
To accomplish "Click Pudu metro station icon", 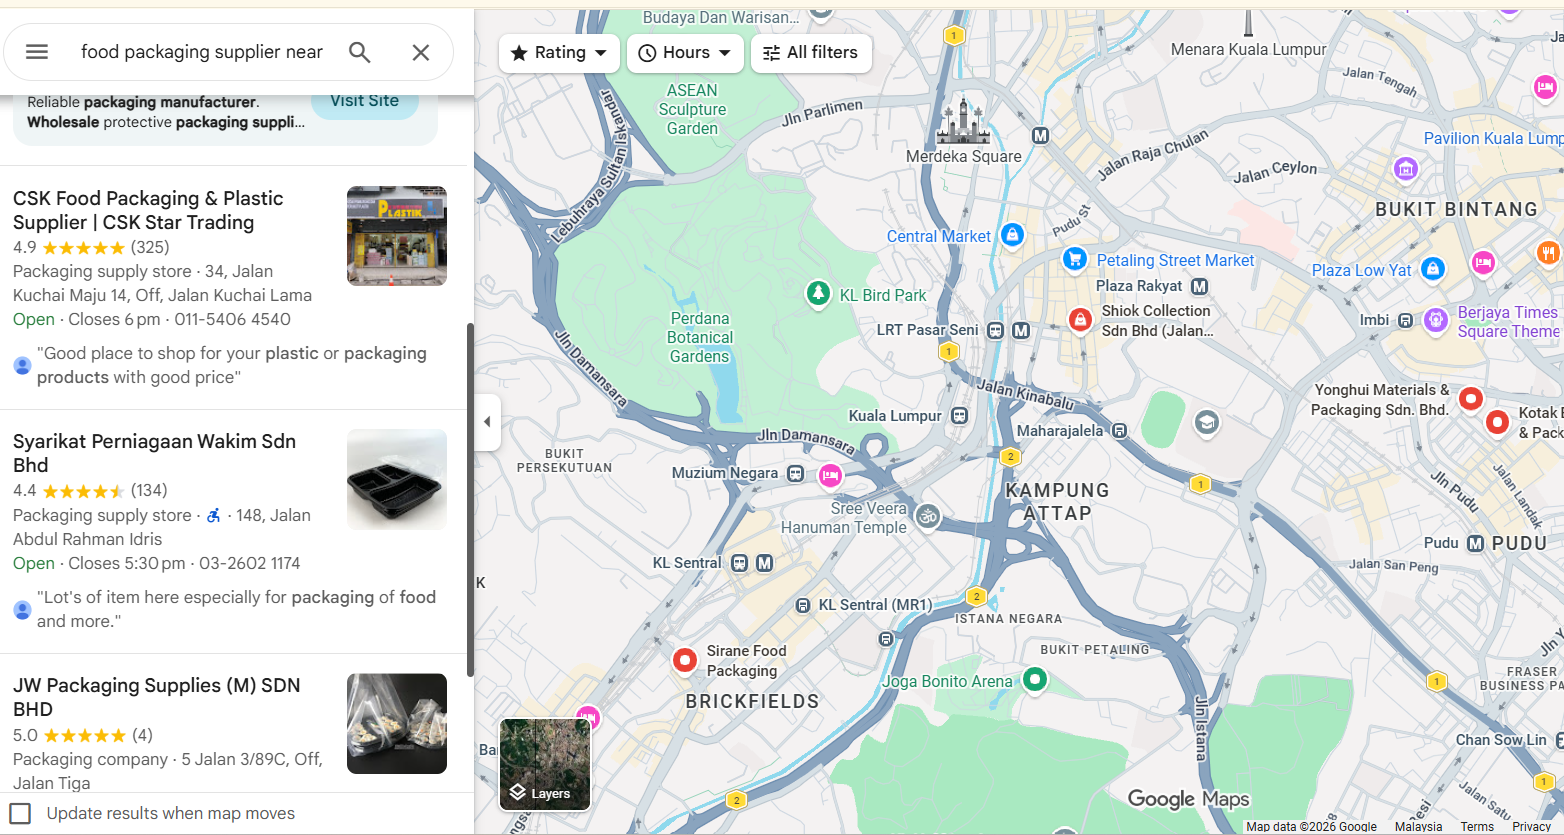I will pos(1475,544).
